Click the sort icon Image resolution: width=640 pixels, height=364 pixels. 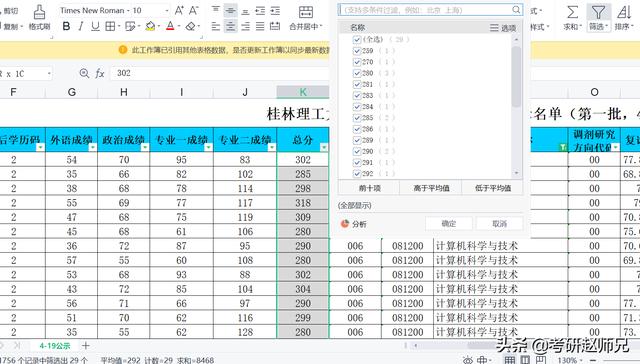624,12
